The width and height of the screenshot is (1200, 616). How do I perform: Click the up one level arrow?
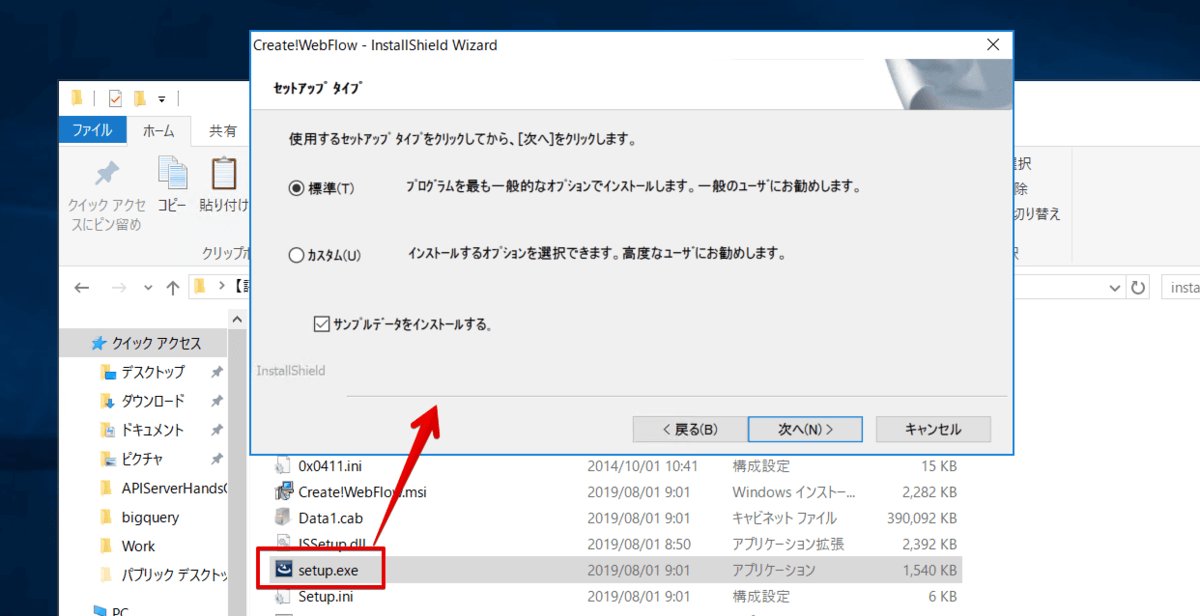172,287
